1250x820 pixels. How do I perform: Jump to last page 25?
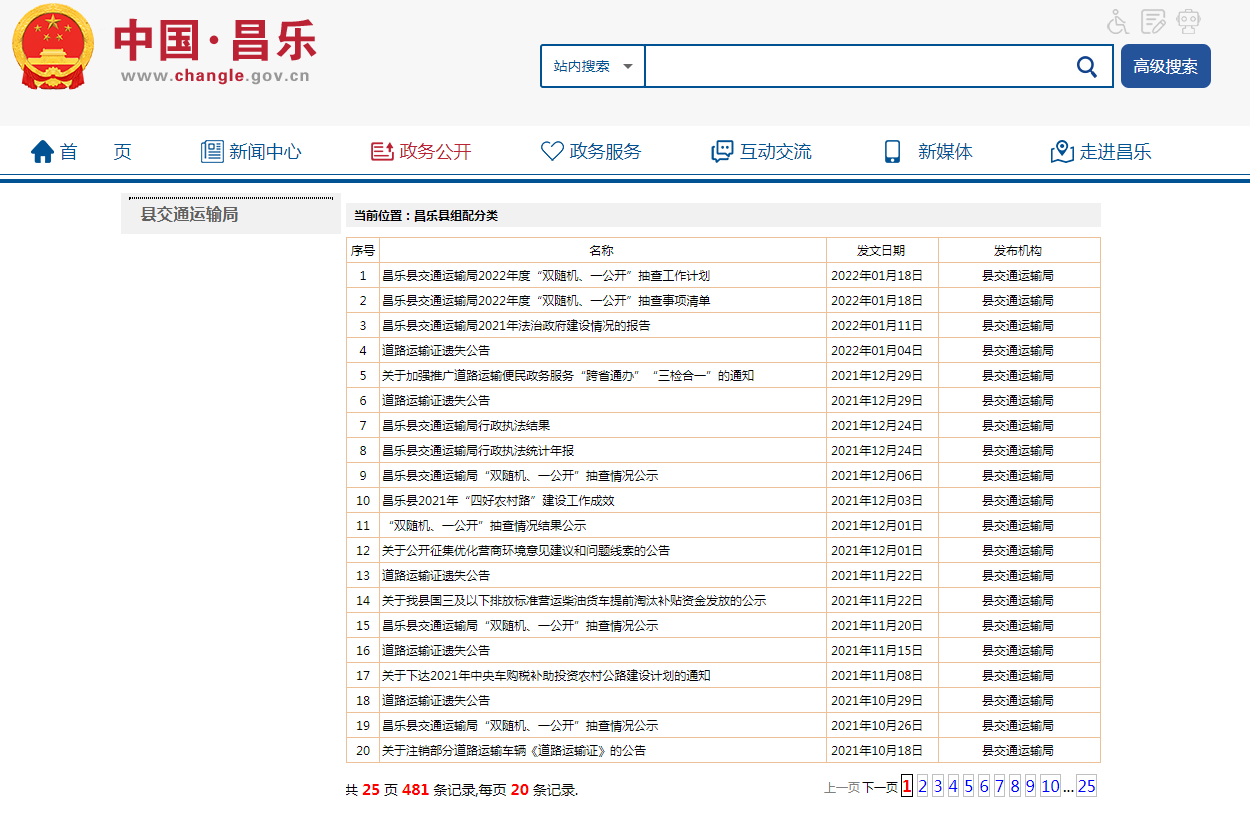coord(1086,787)
